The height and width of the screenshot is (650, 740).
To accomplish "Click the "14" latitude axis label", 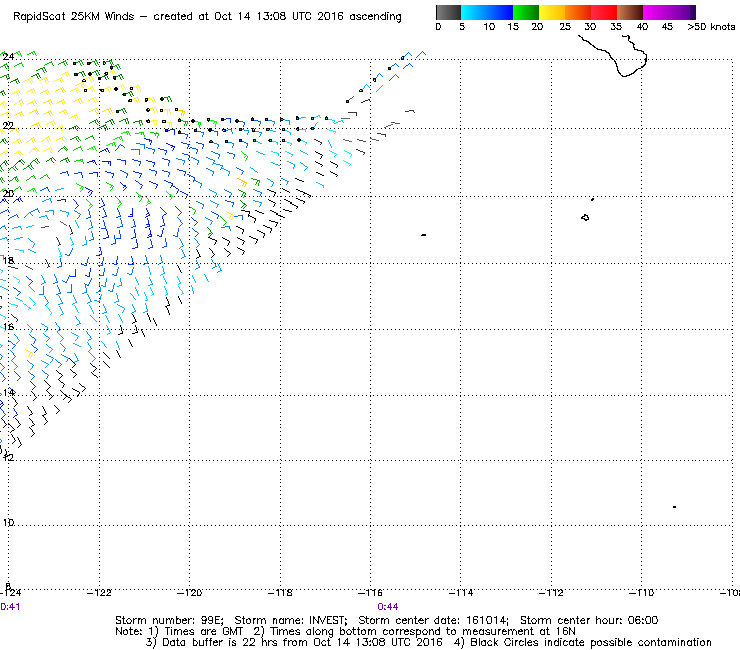I will point(8,393).
